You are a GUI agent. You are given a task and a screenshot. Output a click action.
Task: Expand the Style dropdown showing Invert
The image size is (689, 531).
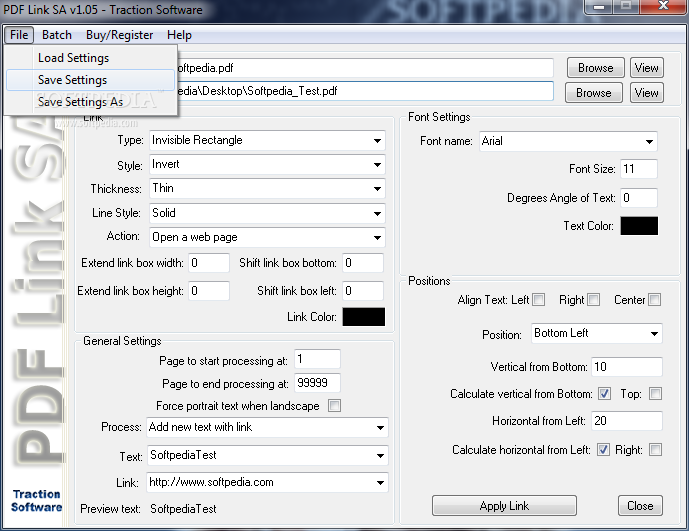[377, 165]
